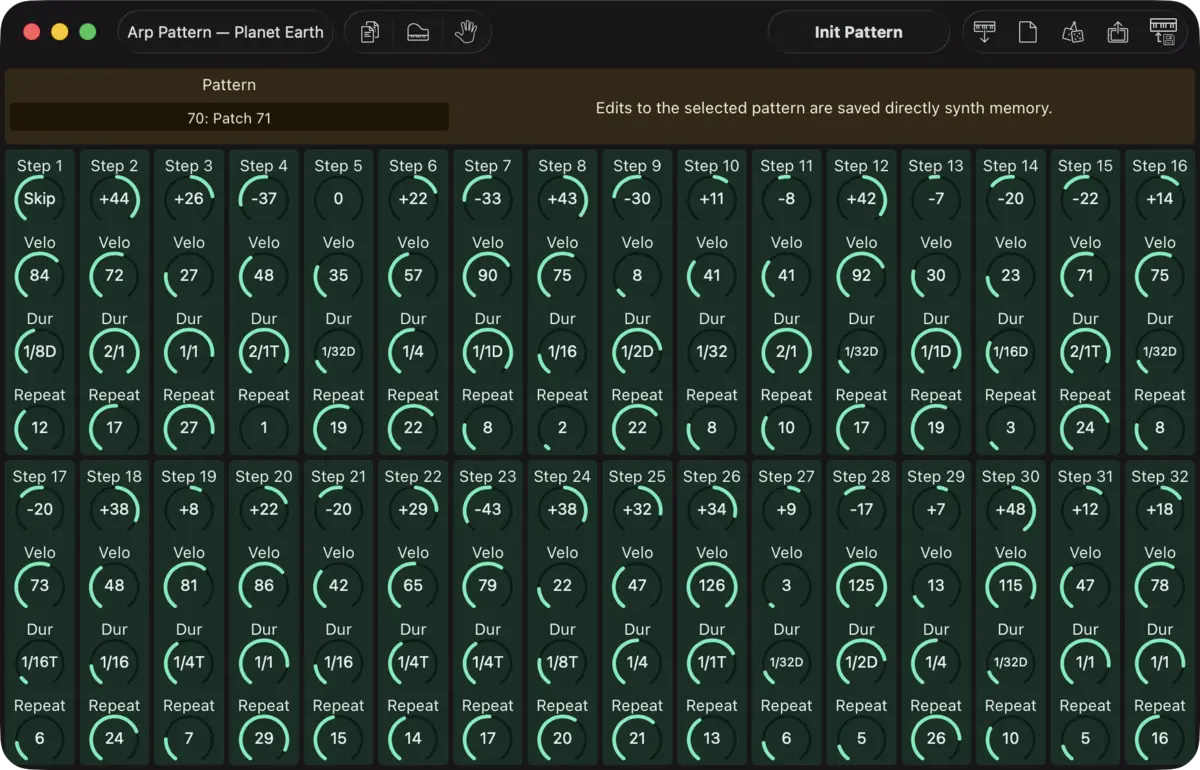Click Step 32 transpose knob showing +18
Viewport: 1200px width, 770px height.
[x=1160, y=510]
